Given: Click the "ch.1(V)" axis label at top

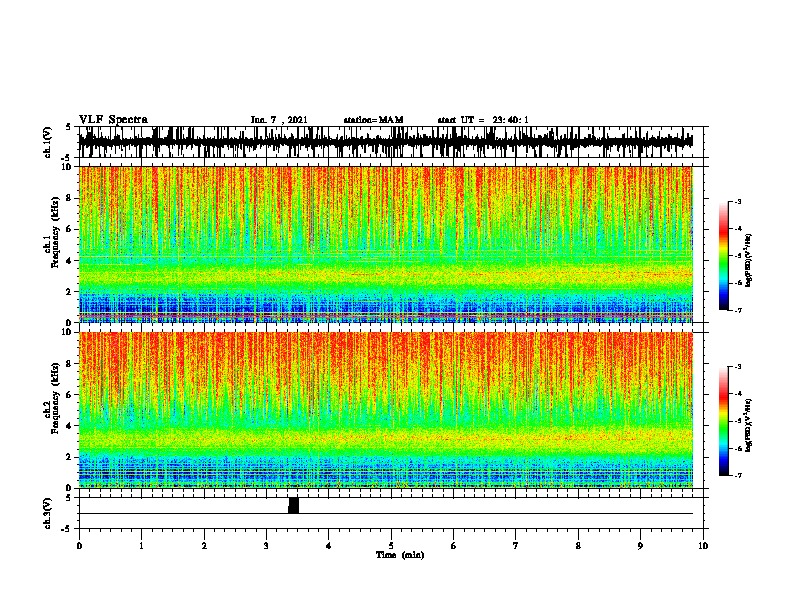Looking at the screenshot, I should [48, 142].
